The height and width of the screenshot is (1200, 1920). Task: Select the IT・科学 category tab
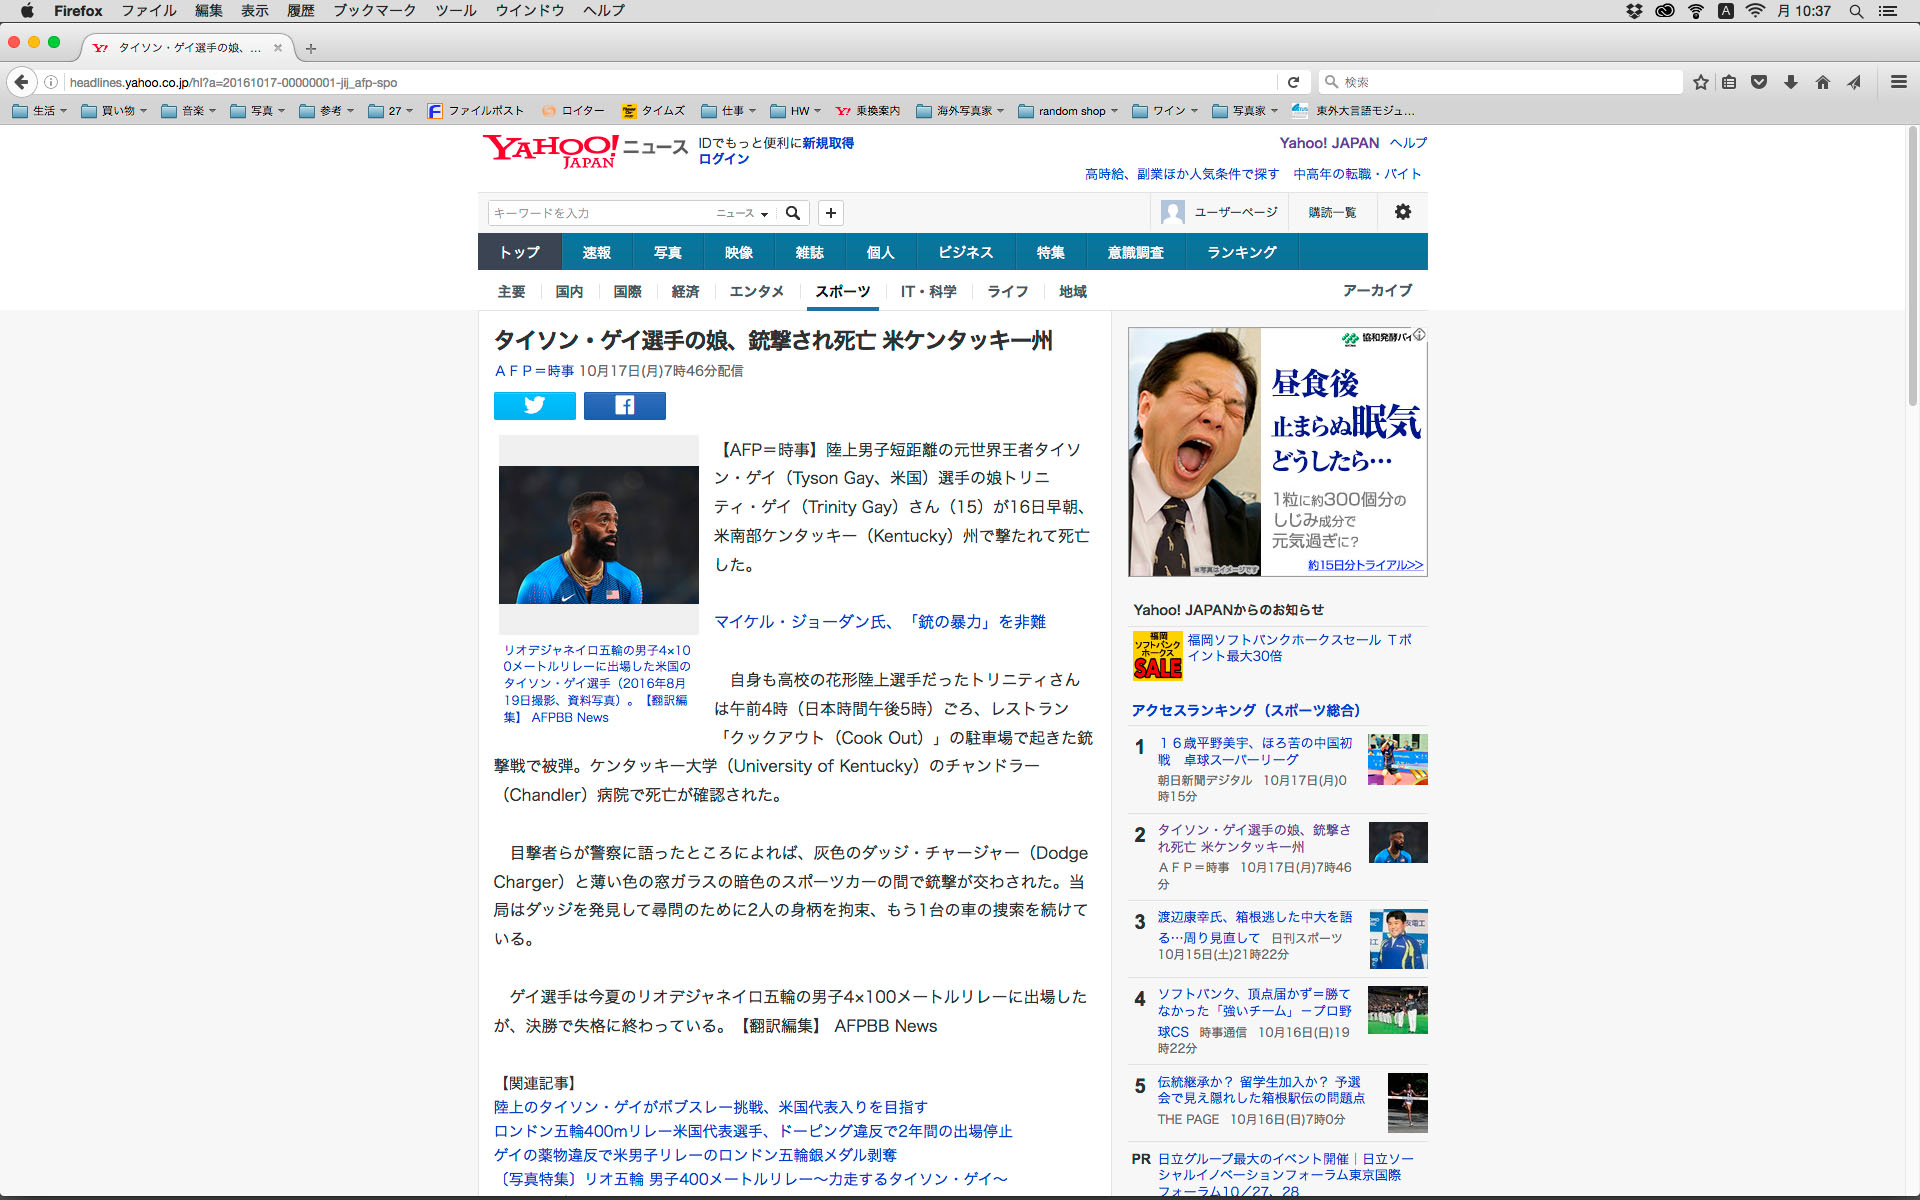click(x=928, y=291)
